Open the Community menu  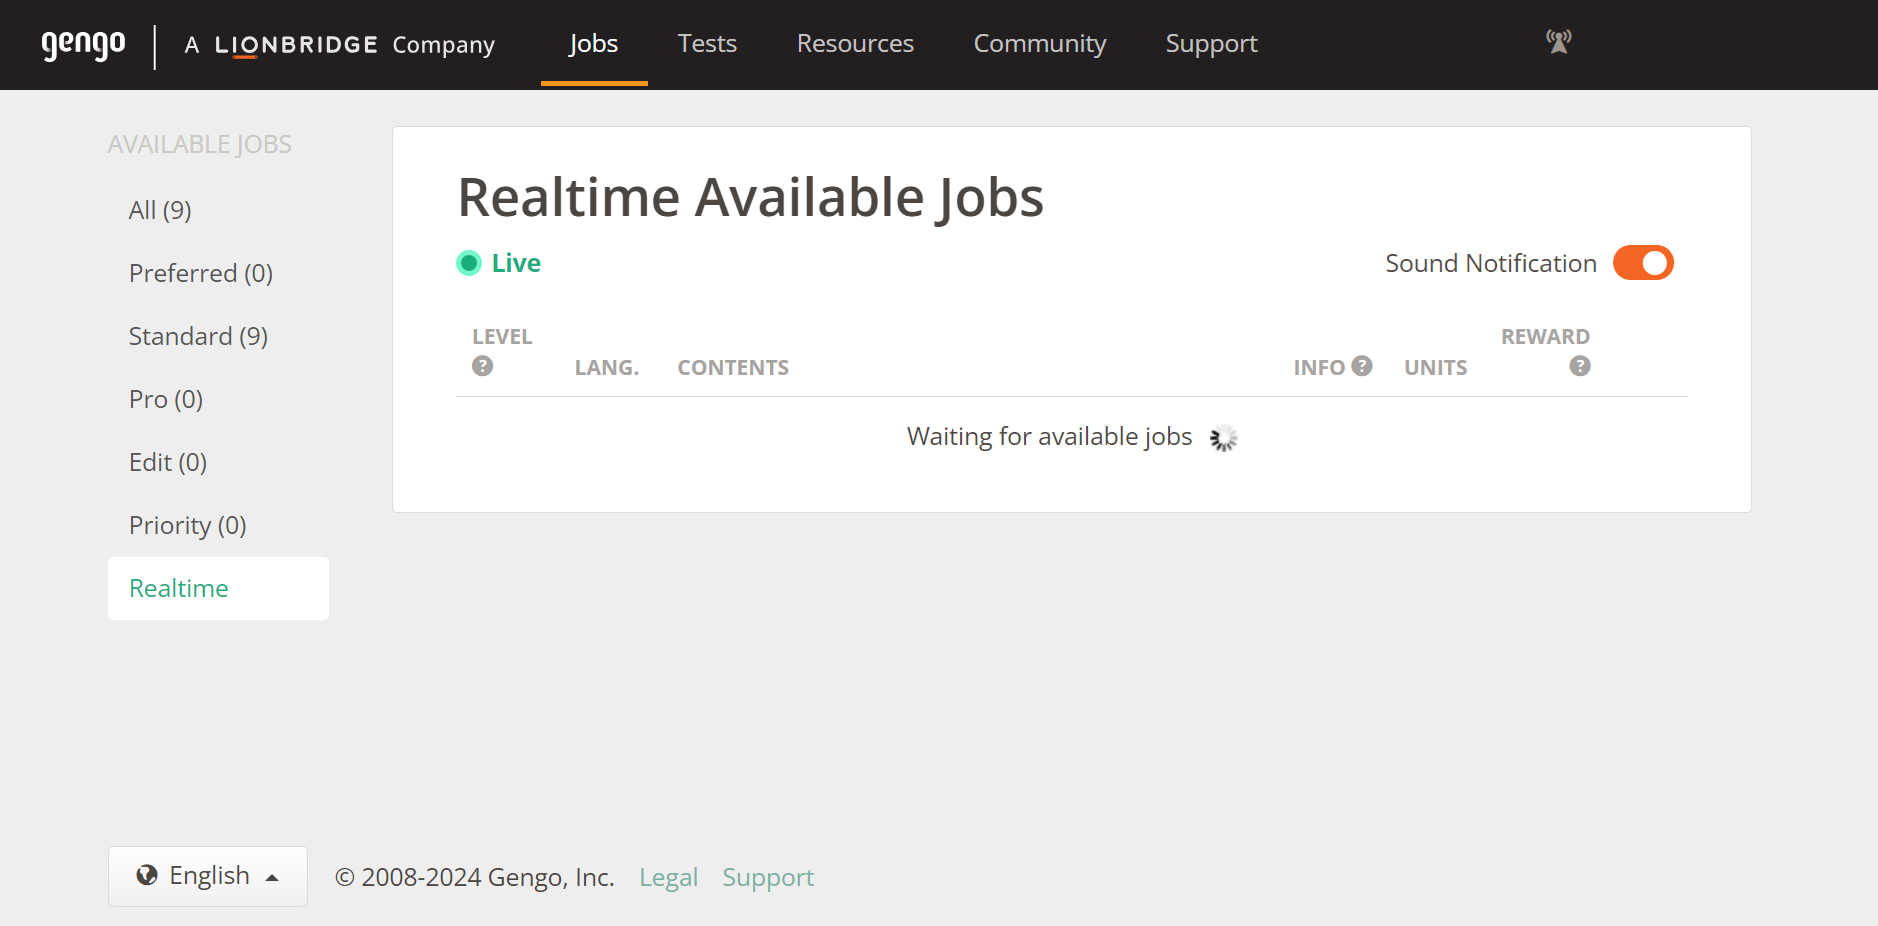1040,44
